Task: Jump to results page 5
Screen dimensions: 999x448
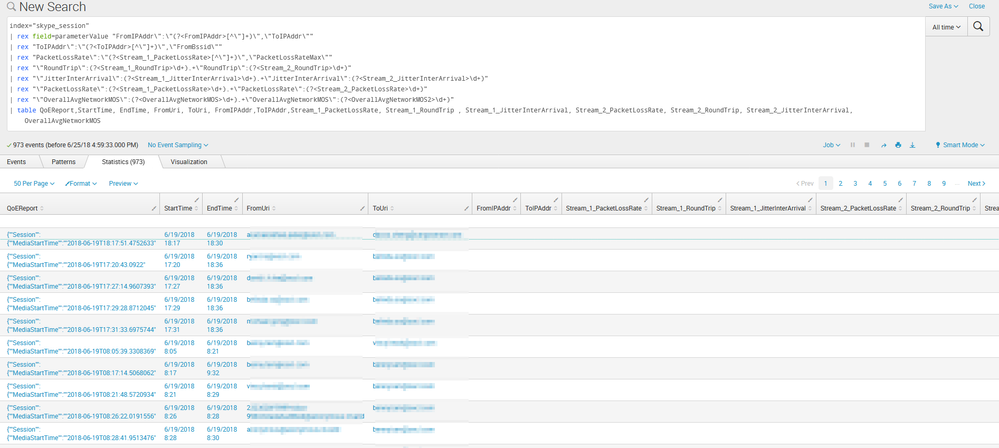Action: [x=885, y=184]
